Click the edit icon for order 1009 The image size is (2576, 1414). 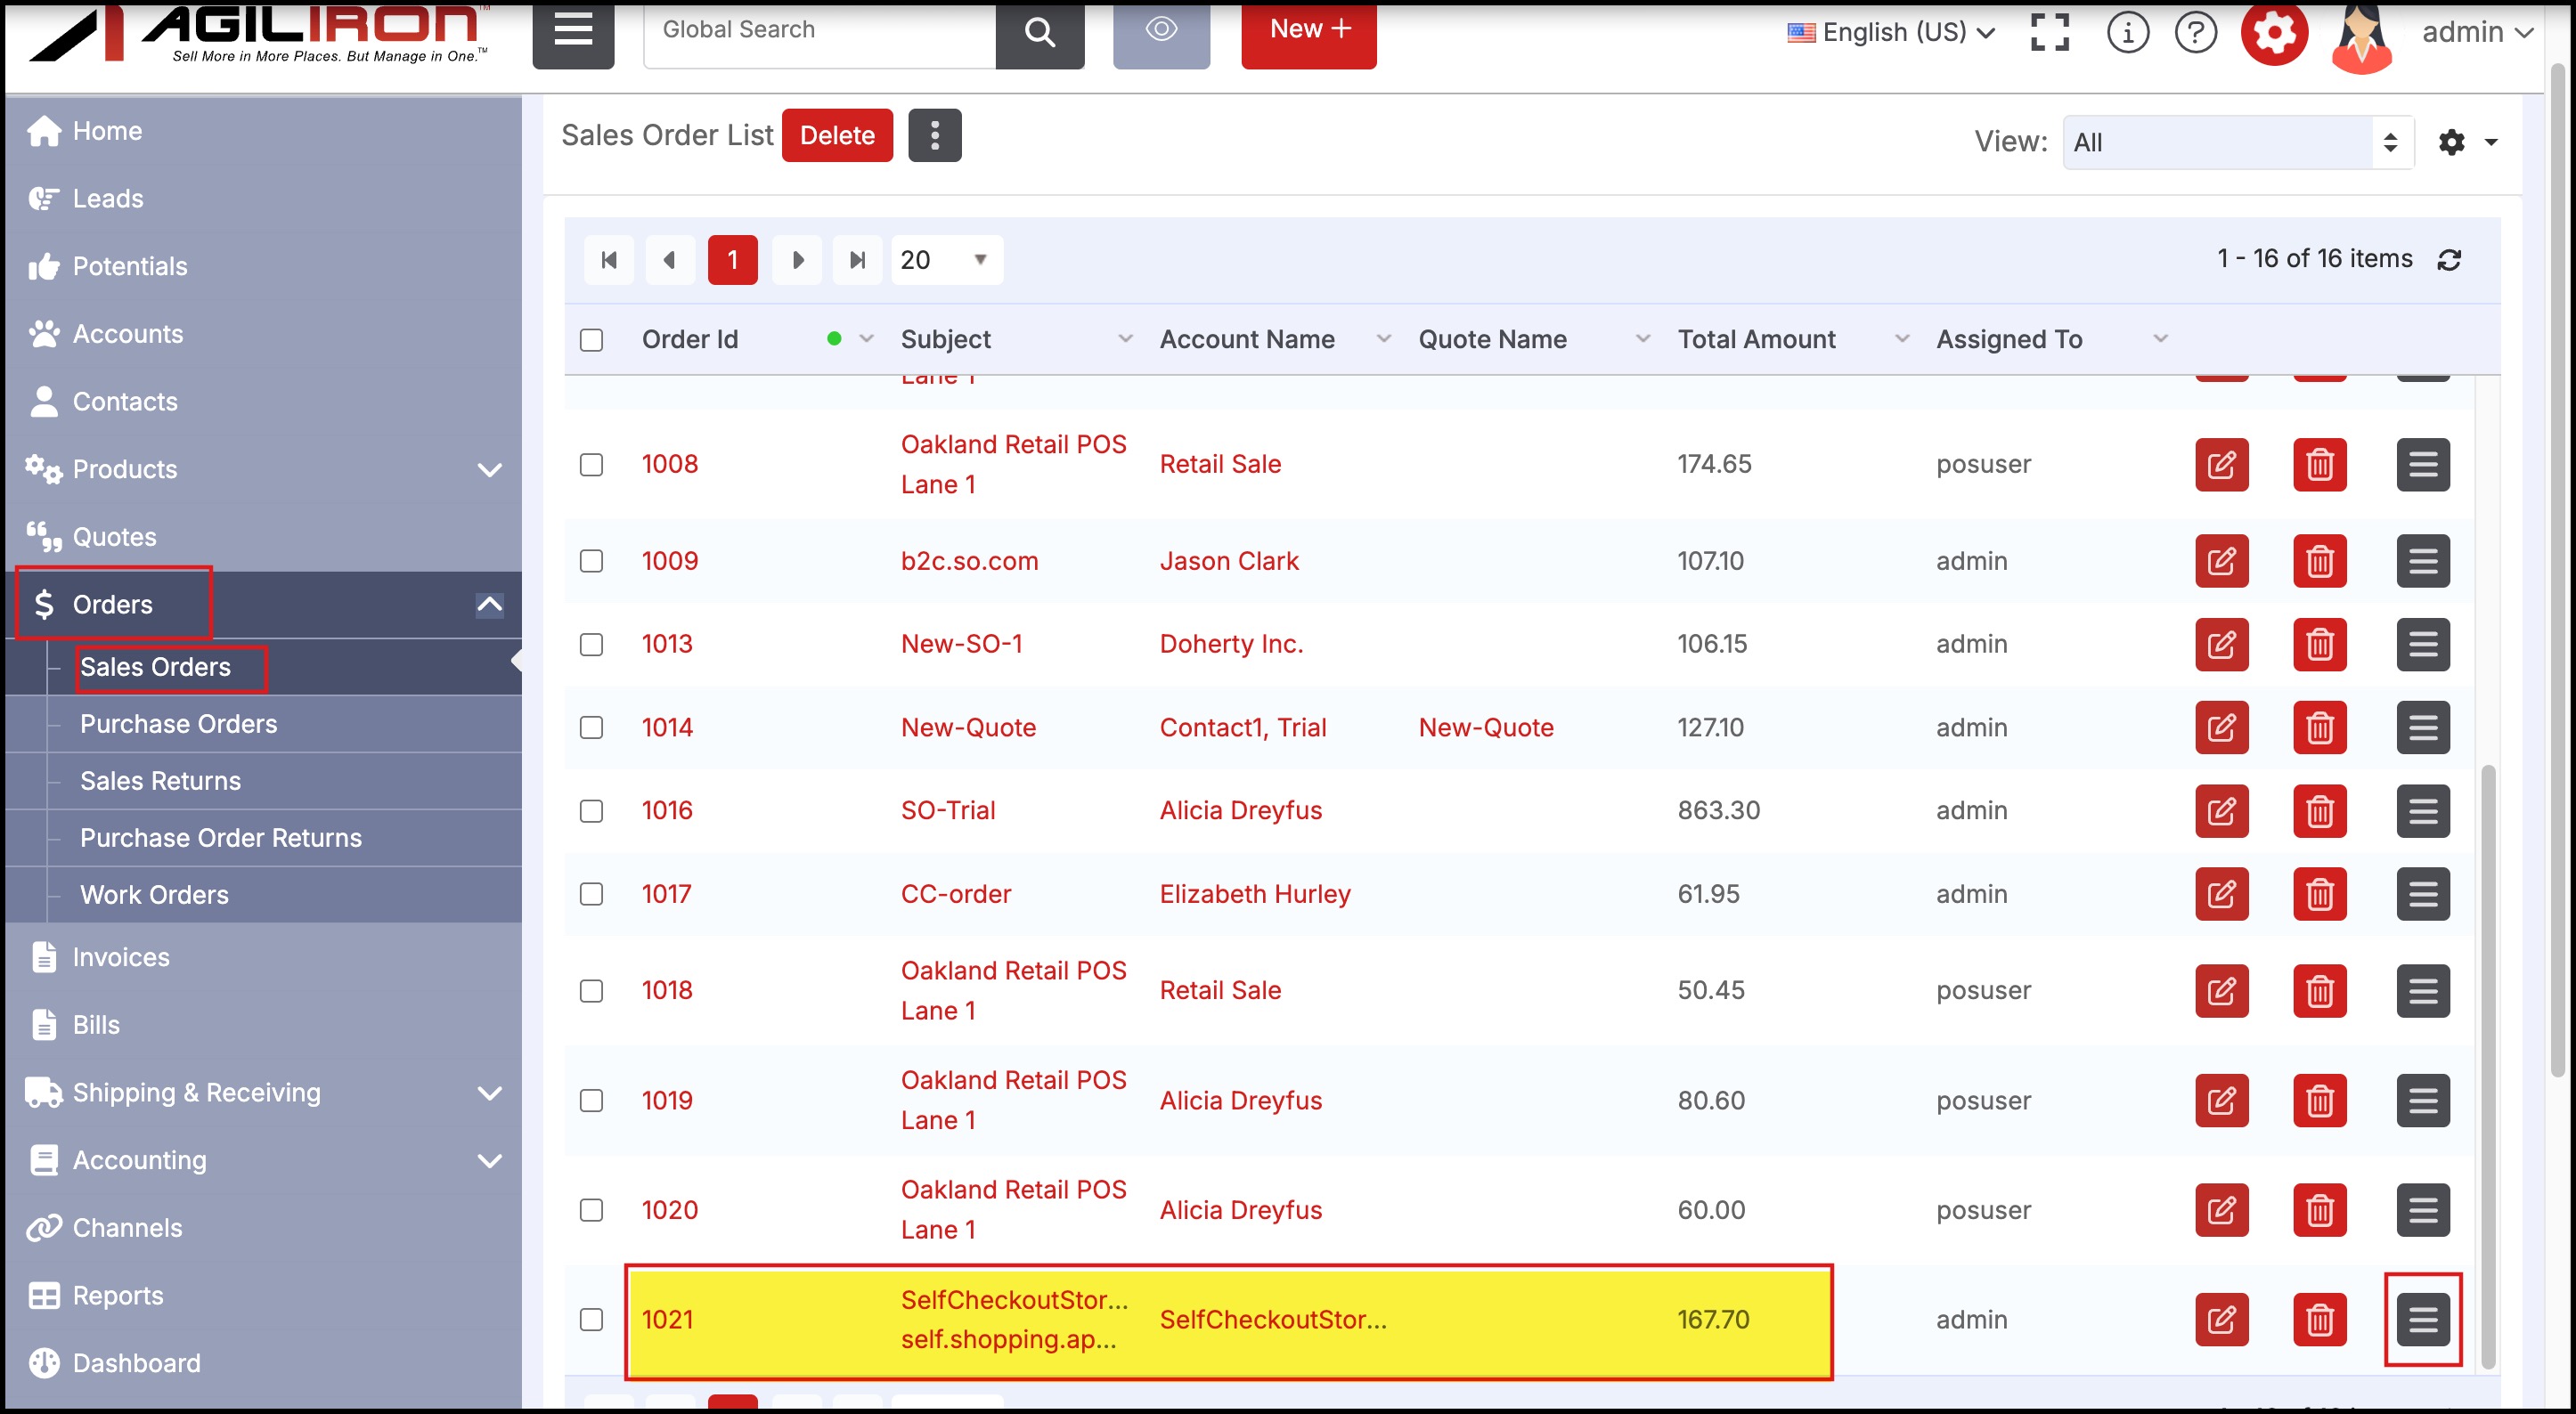click(2221, 561)
